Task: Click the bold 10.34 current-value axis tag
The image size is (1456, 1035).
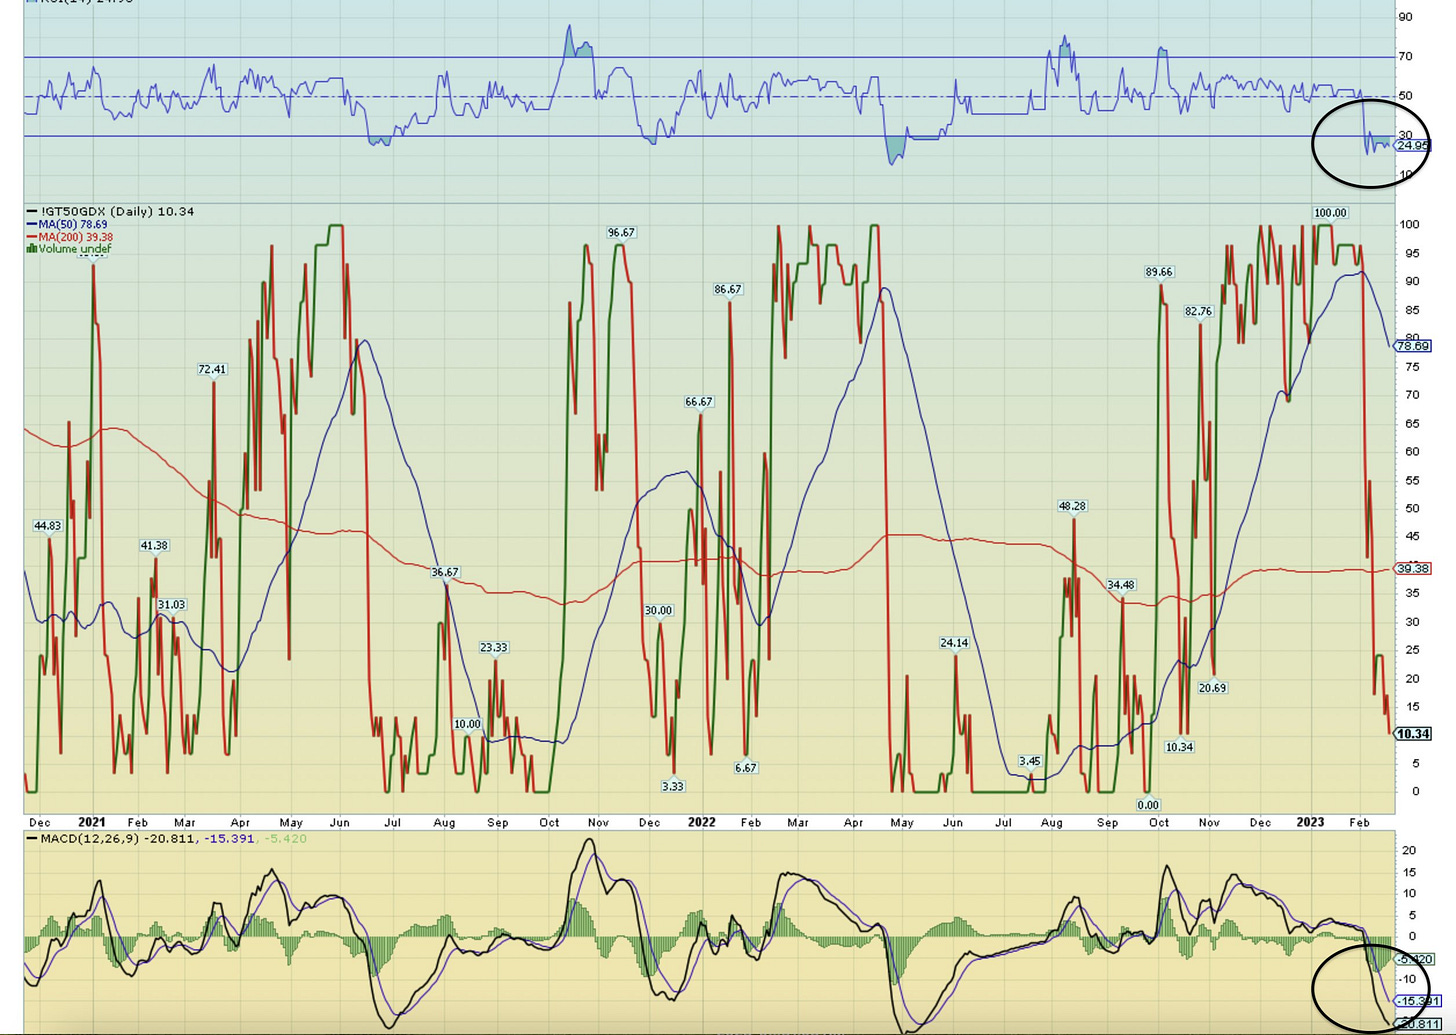Action: coord(1413,734)
